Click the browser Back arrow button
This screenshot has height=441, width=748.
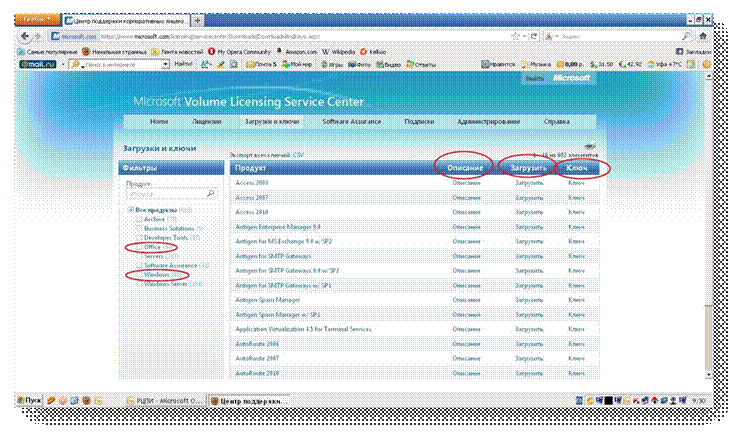(25, 36)
